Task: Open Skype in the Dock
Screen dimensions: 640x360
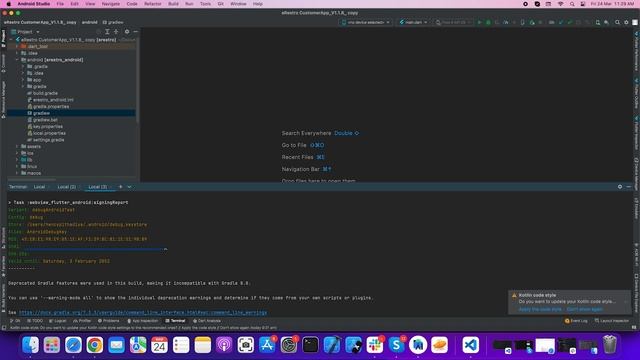Action: pos(396,345)
